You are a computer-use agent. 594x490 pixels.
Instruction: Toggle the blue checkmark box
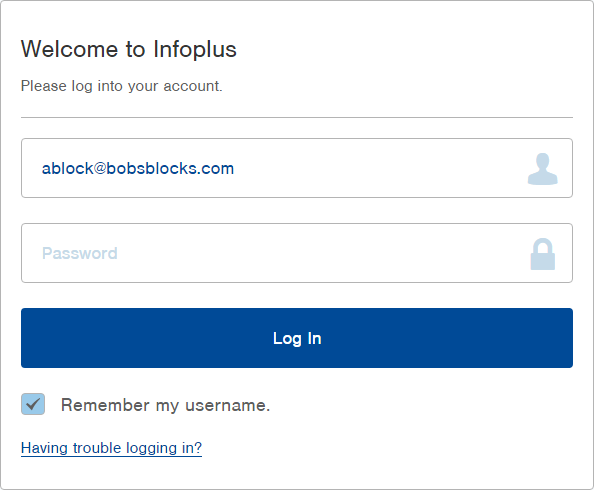tap(33, 404)
